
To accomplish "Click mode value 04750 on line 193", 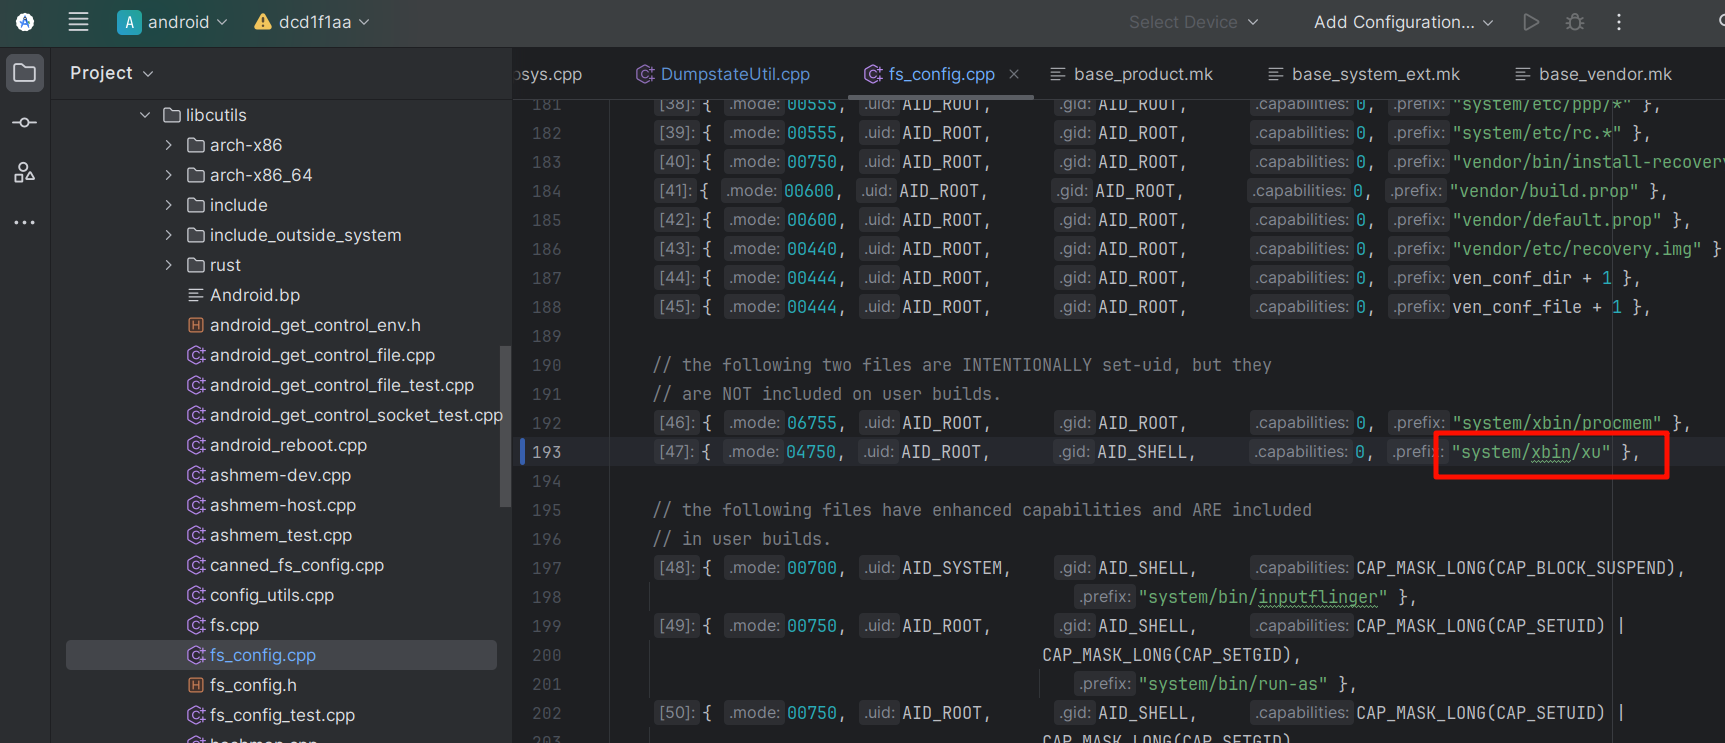I will coord(810,452).
